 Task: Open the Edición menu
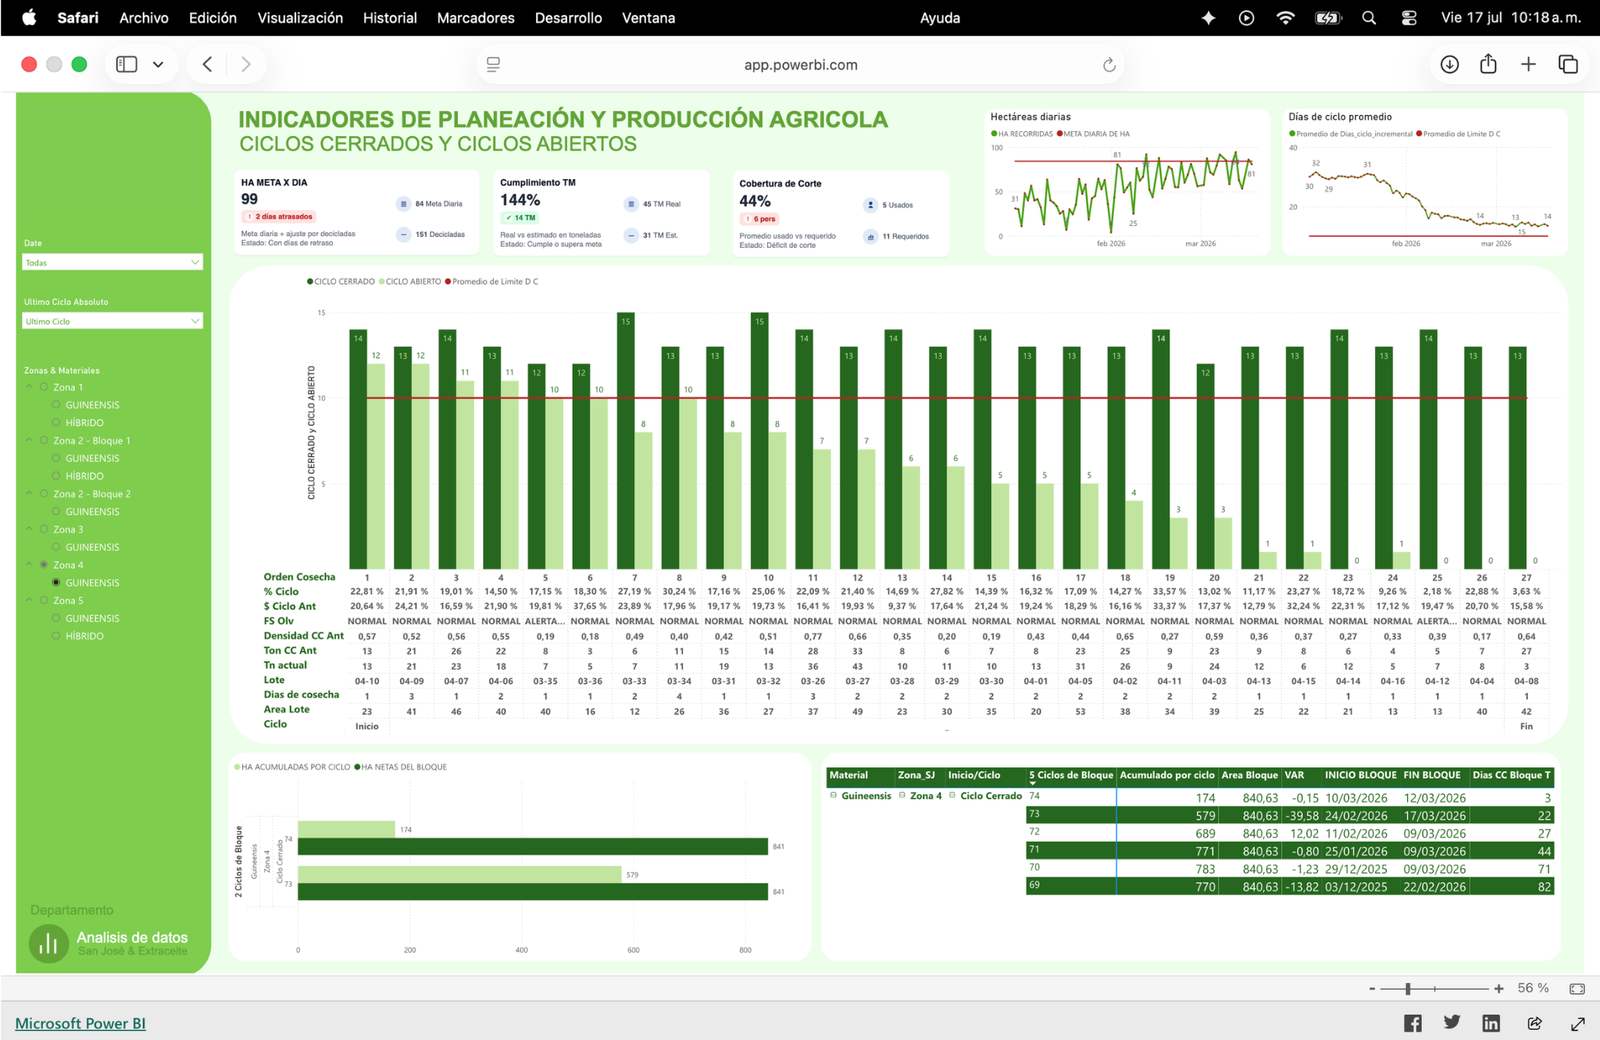click(x=213, y=18)
